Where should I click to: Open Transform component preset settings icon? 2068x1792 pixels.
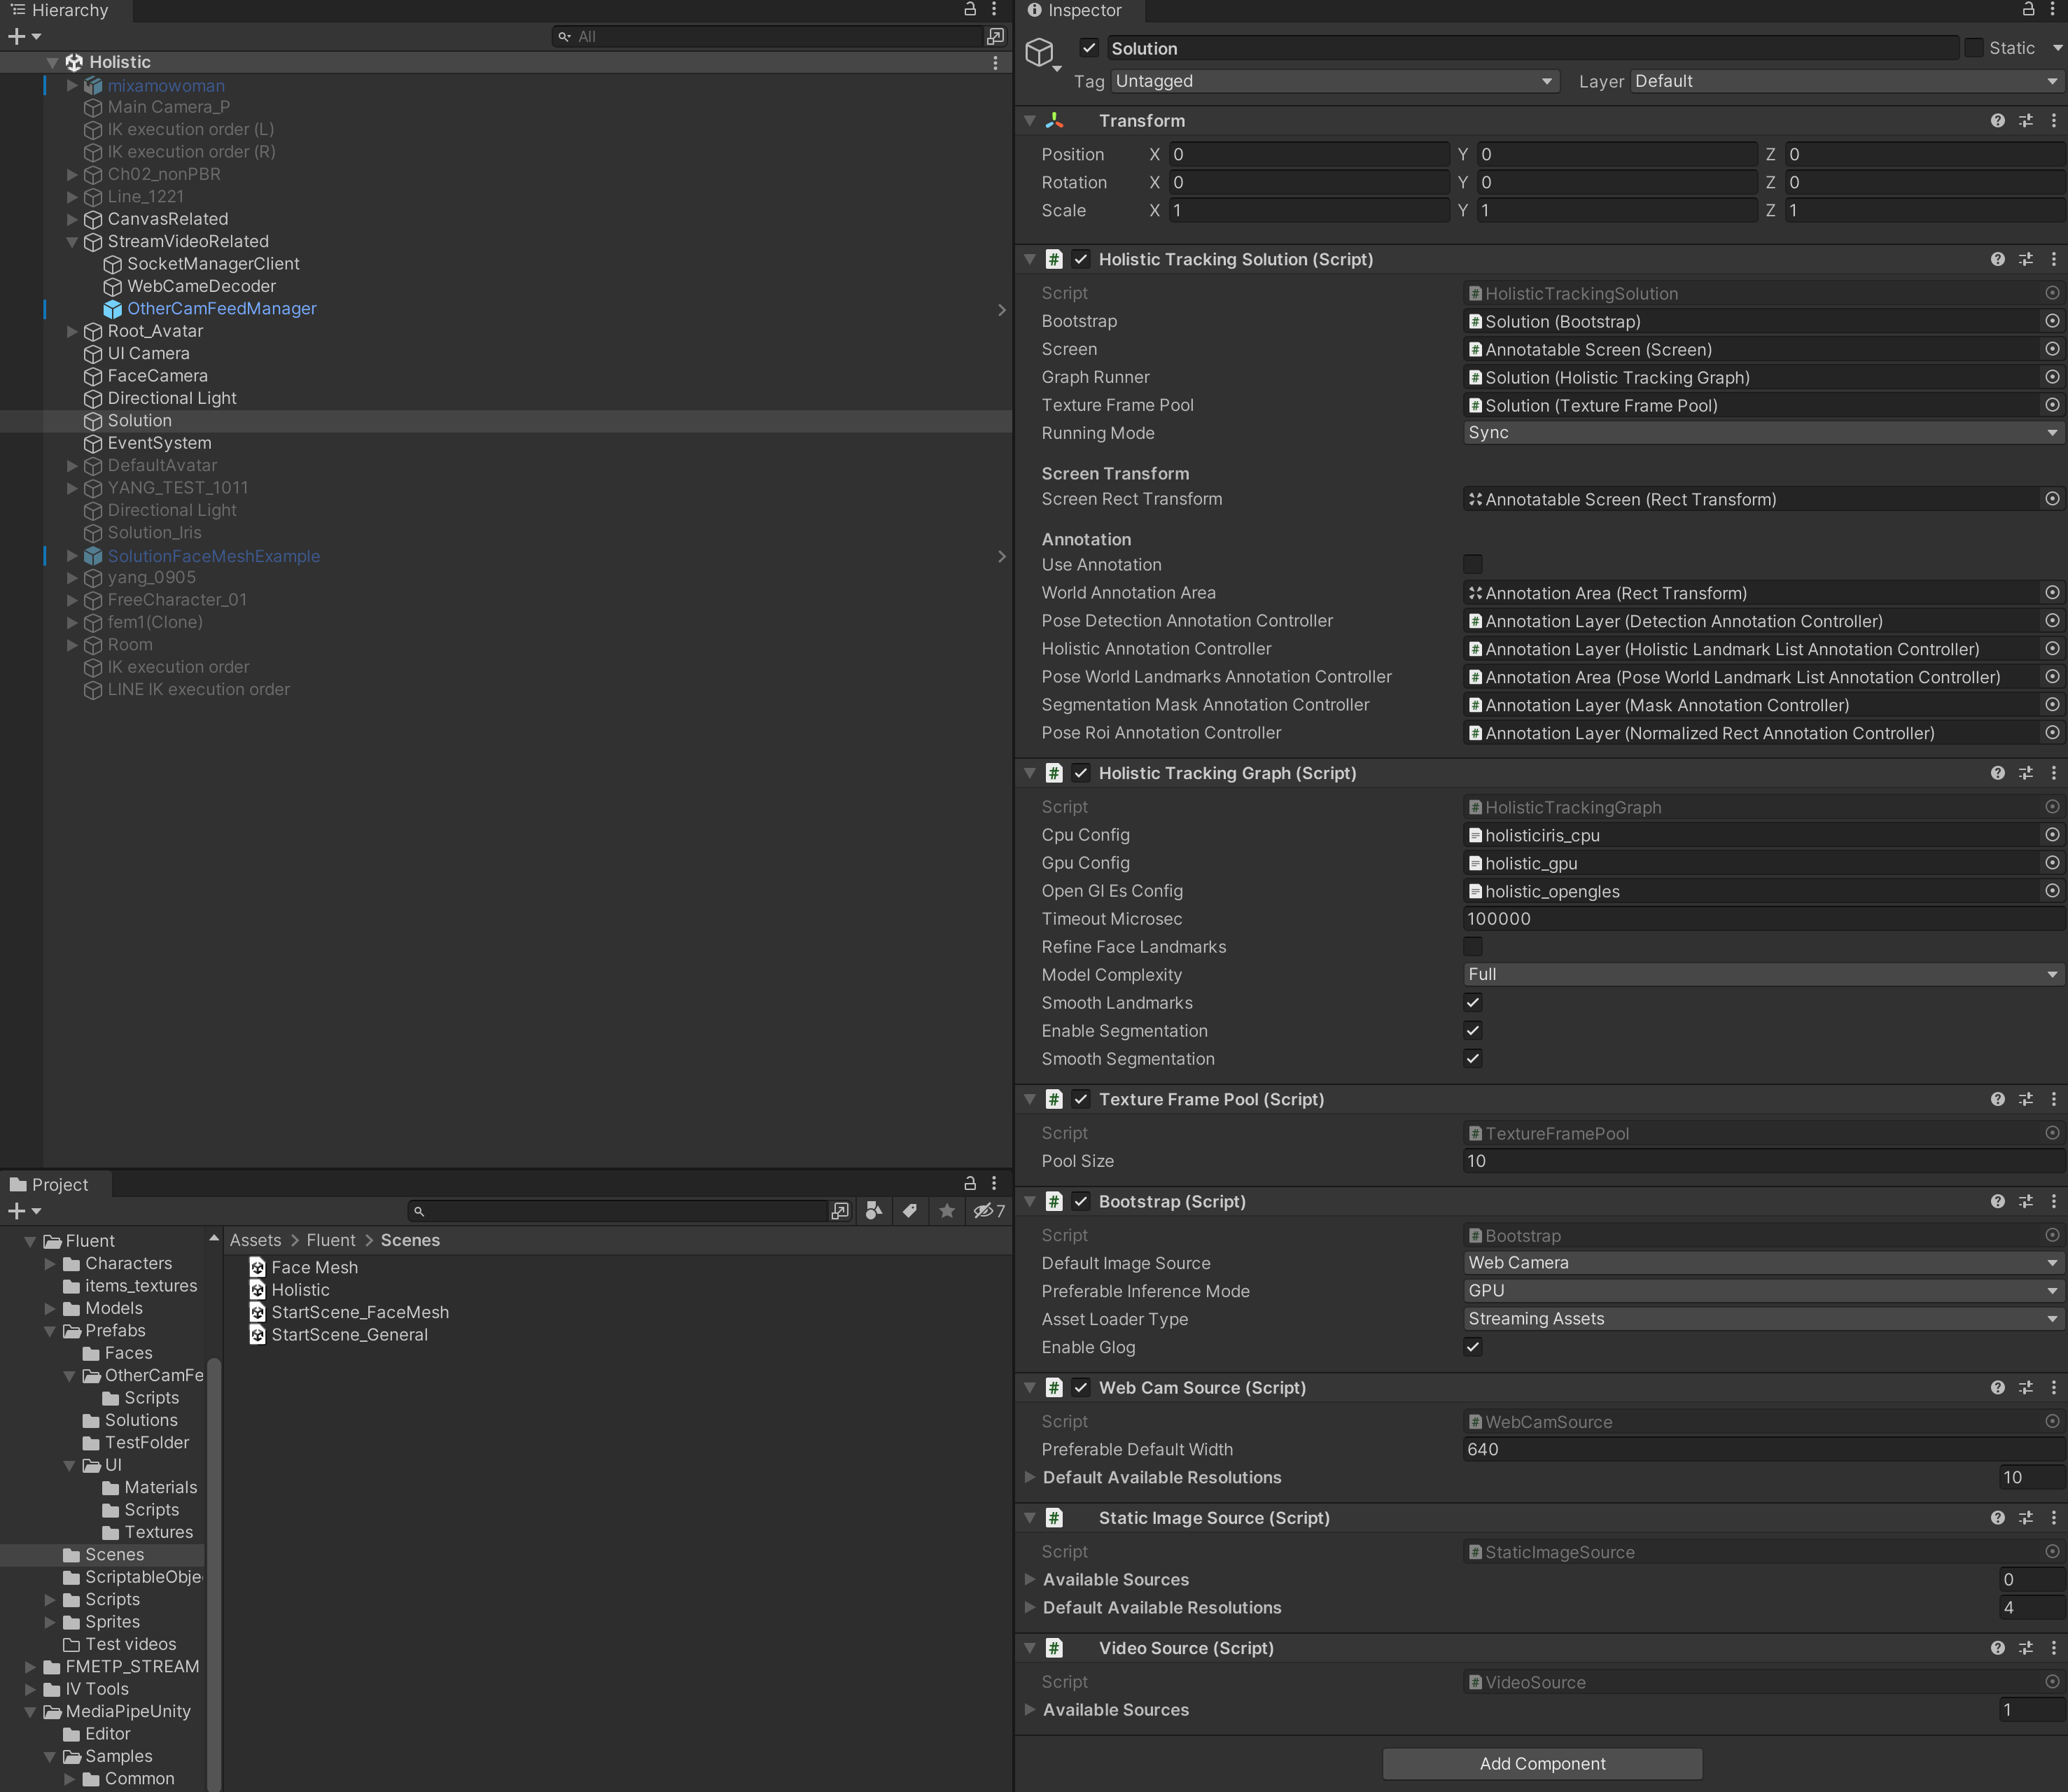(2025, 120)
